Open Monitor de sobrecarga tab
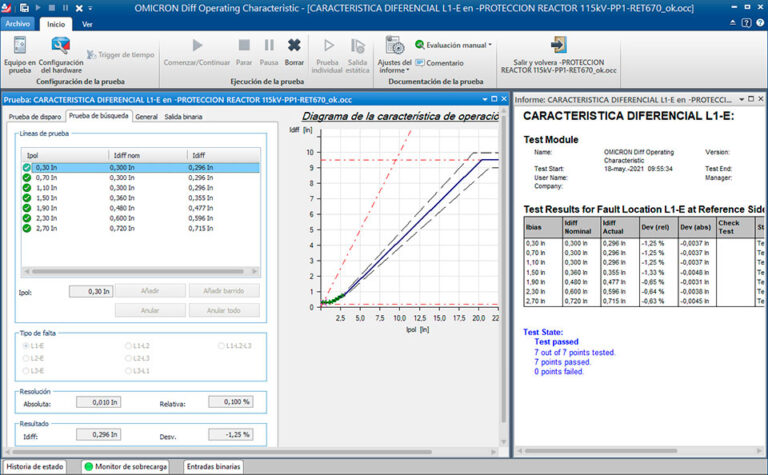 [x=126, y=467]
